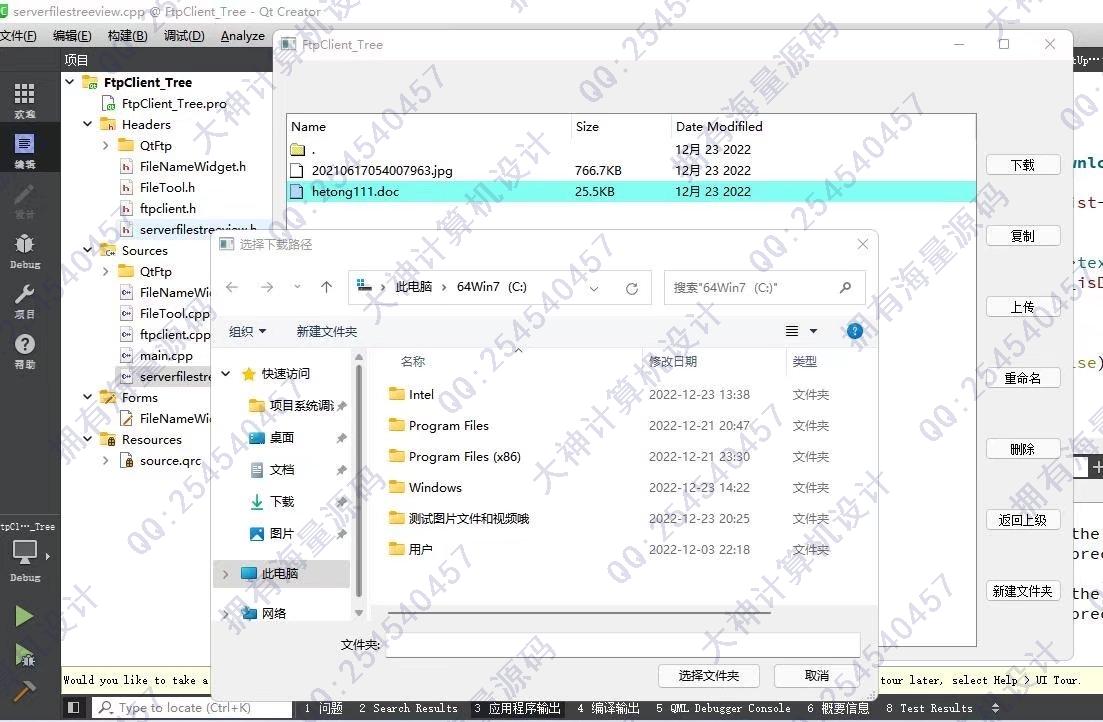The height and width of the screenshot is (722, 1103).
Task: Open main.cpp in project tree
Action: pyautogui.click(x=166, y=356)
